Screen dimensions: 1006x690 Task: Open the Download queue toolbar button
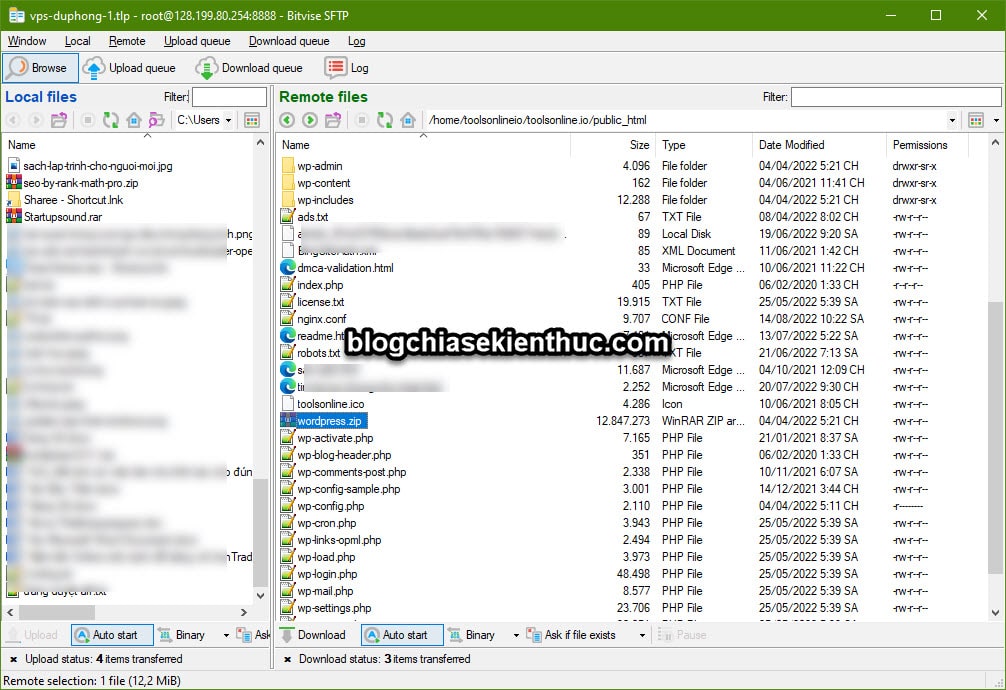point(250,67)
